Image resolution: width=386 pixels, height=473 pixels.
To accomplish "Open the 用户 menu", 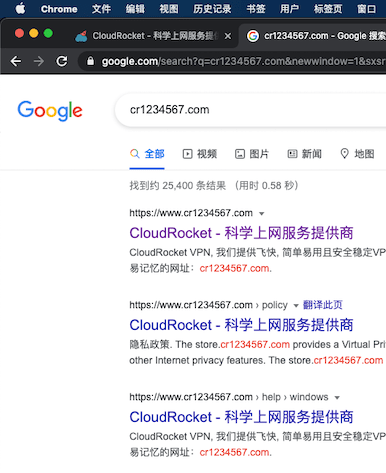I will (289, 9).
